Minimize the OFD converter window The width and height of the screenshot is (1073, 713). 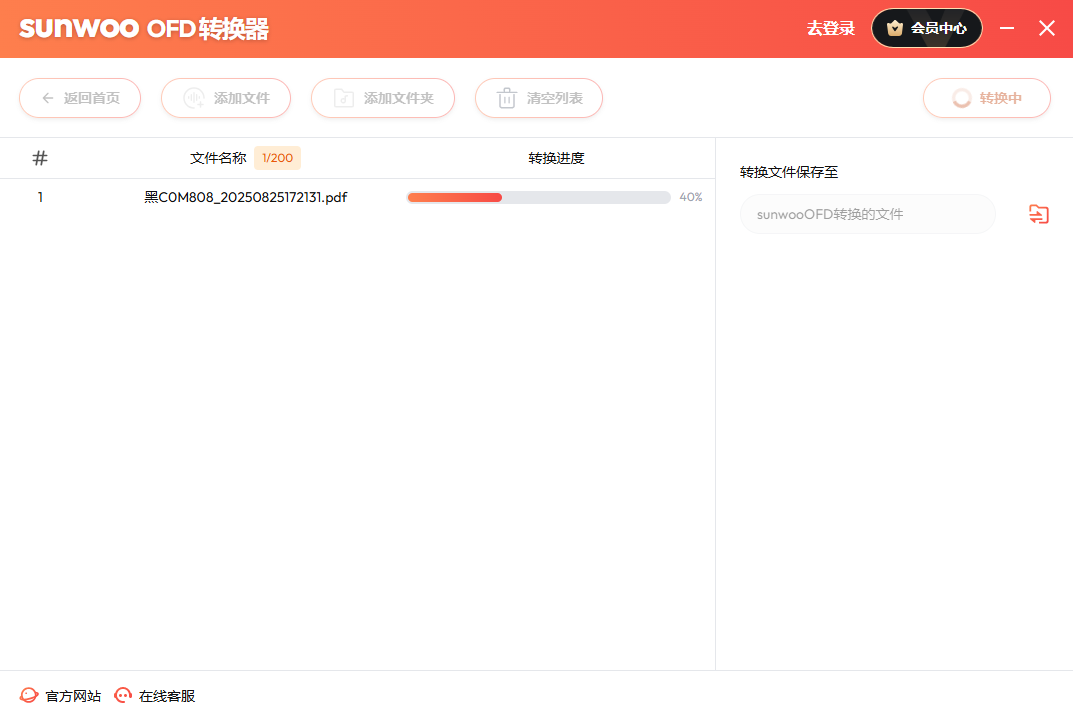[1007, 28]
